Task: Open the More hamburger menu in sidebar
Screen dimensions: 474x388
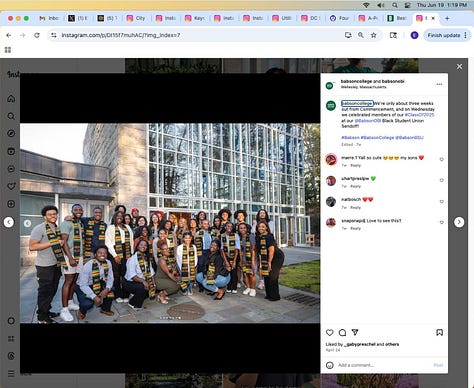Action: (x=11, y=374)
